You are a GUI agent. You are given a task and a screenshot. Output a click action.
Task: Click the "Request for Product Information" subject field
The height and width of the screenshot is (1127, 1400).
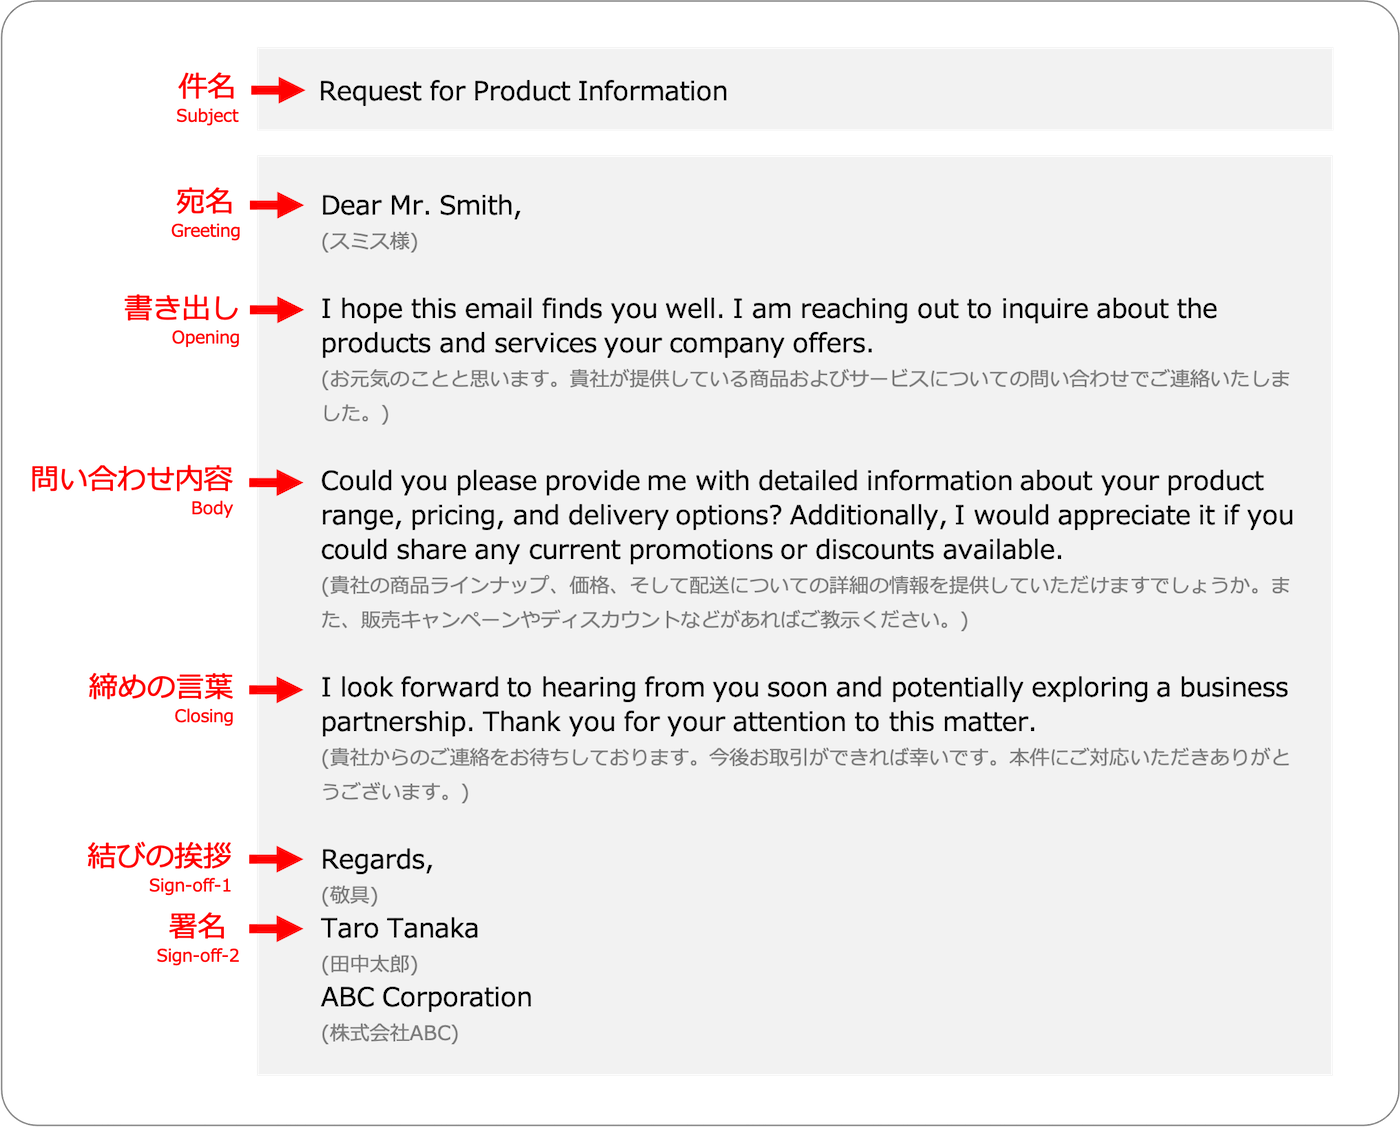[x=523, y=91]
